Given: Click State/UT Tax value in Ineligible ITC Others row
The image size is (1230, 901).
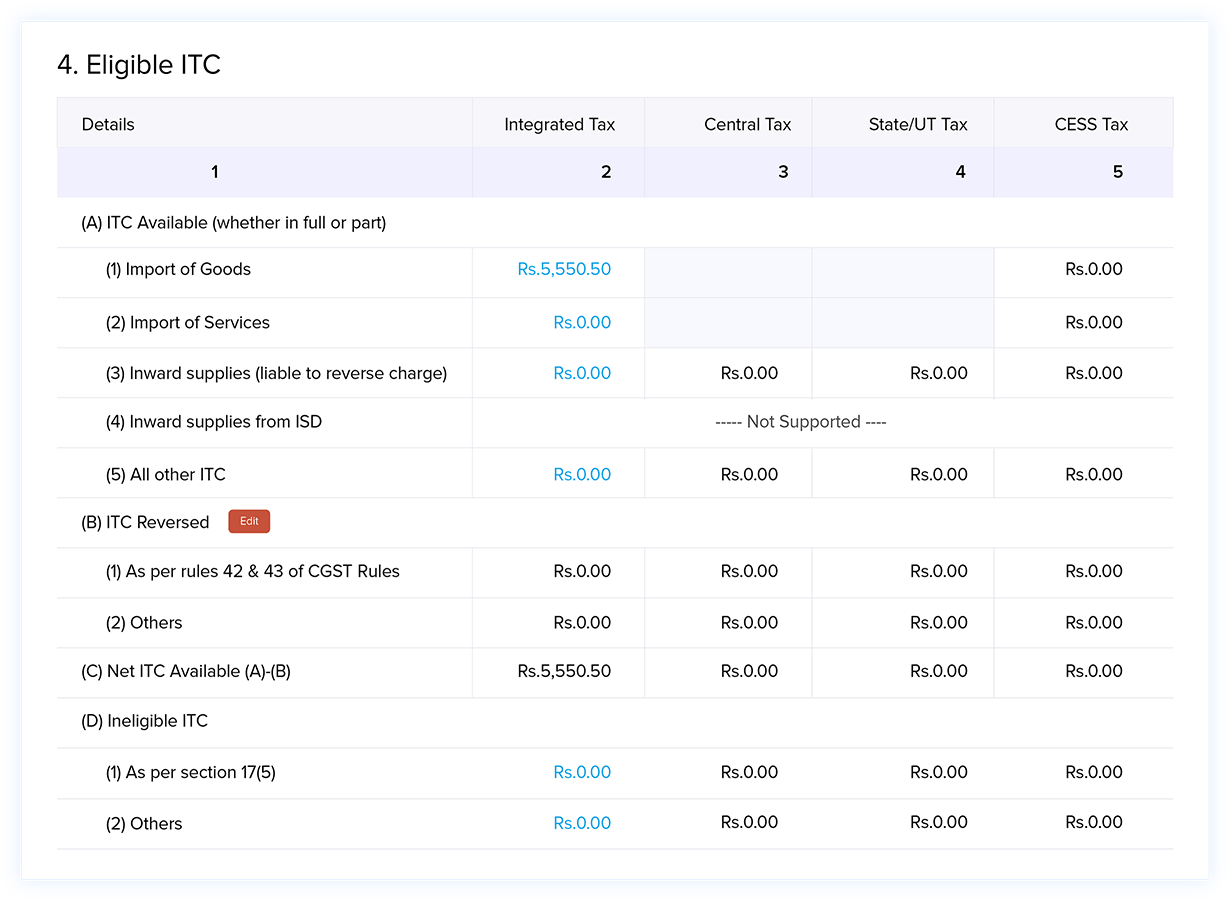Looking at the screenshot, I should (939, 823).
